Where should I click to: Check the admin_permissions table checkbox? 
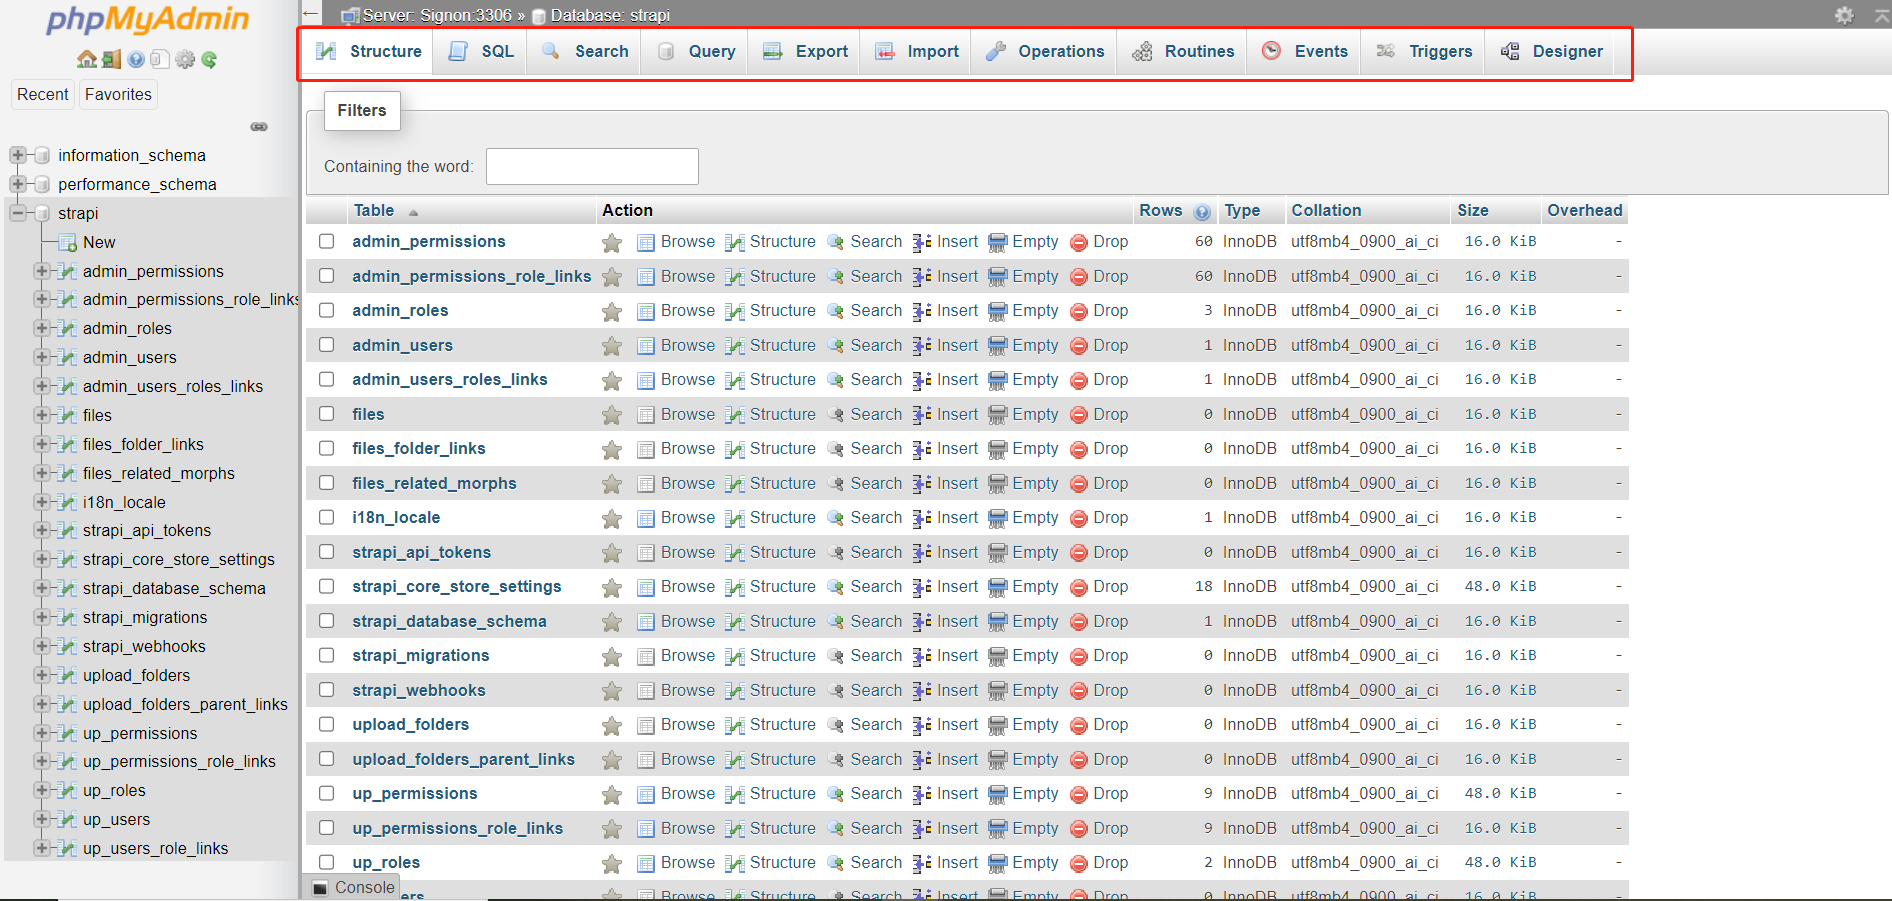click(x=327, y=241)
